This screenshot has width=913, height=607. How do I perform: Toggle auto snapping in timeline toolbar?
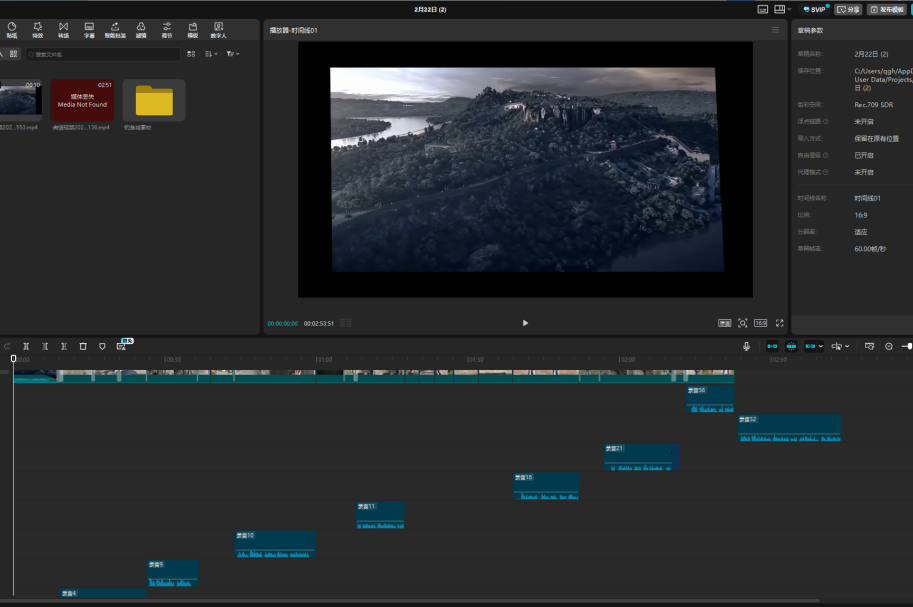[791, 346]
